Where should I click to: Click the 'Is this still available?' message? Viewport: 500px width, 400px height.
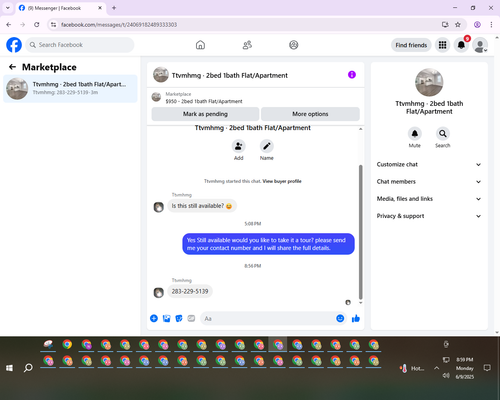(202, 206)
